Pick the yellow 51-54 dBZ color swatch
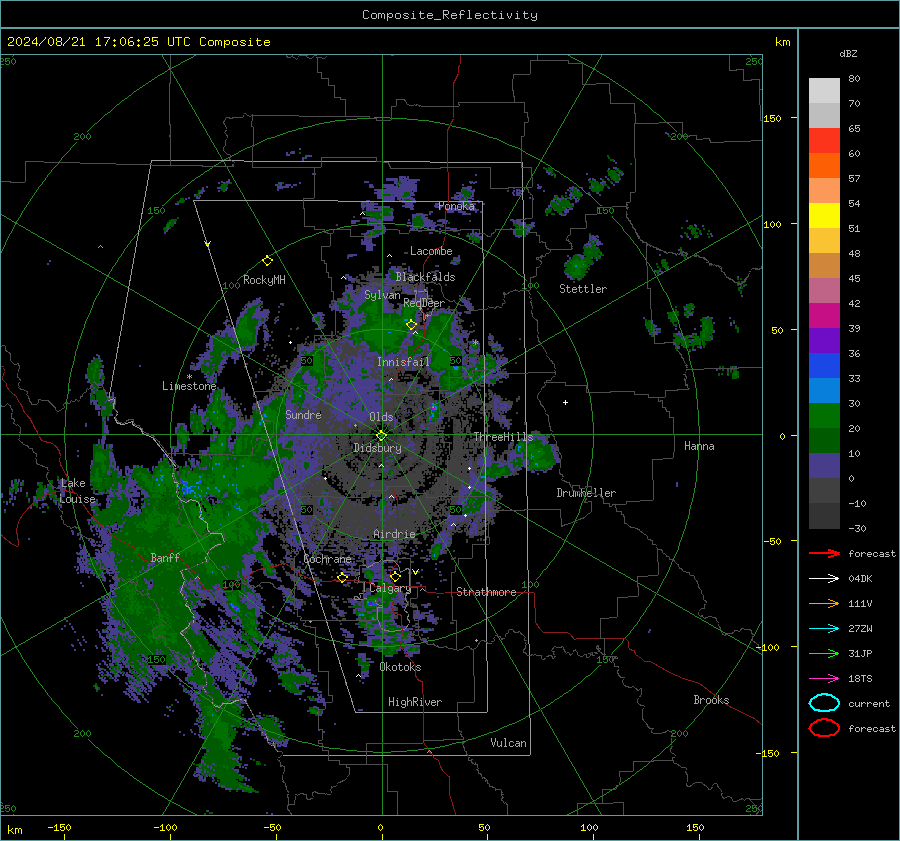900x841 pixels. (824, 216)
